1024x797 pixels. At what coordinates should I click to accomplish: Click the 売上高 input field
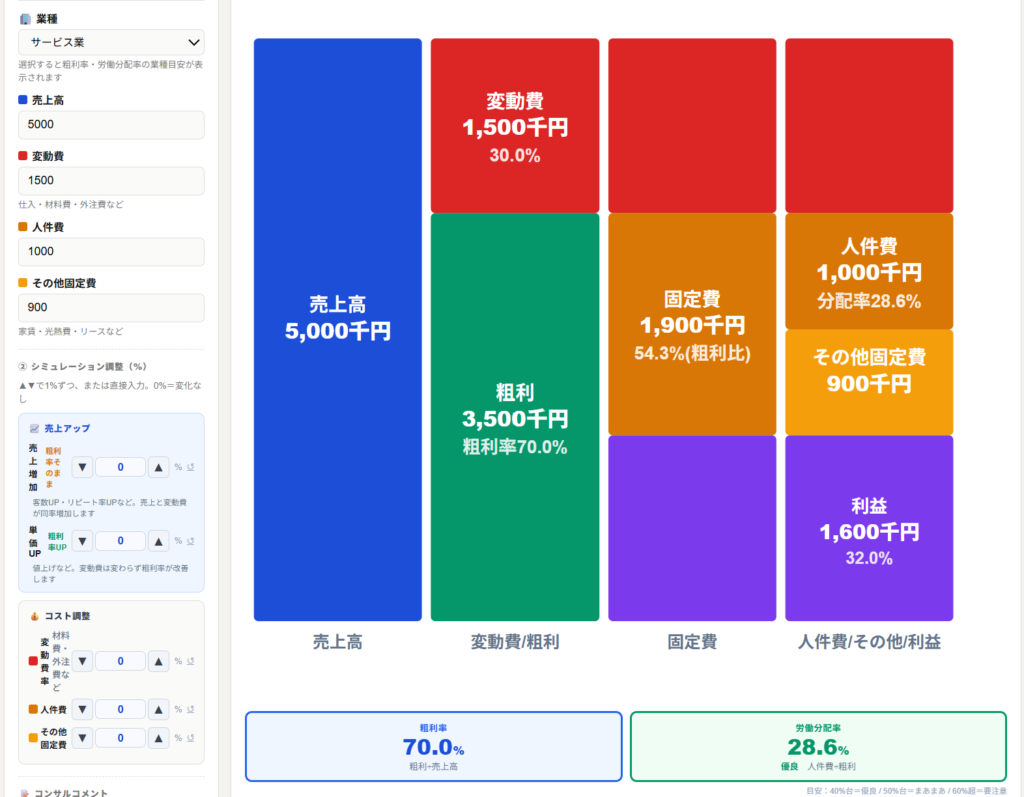111,125
